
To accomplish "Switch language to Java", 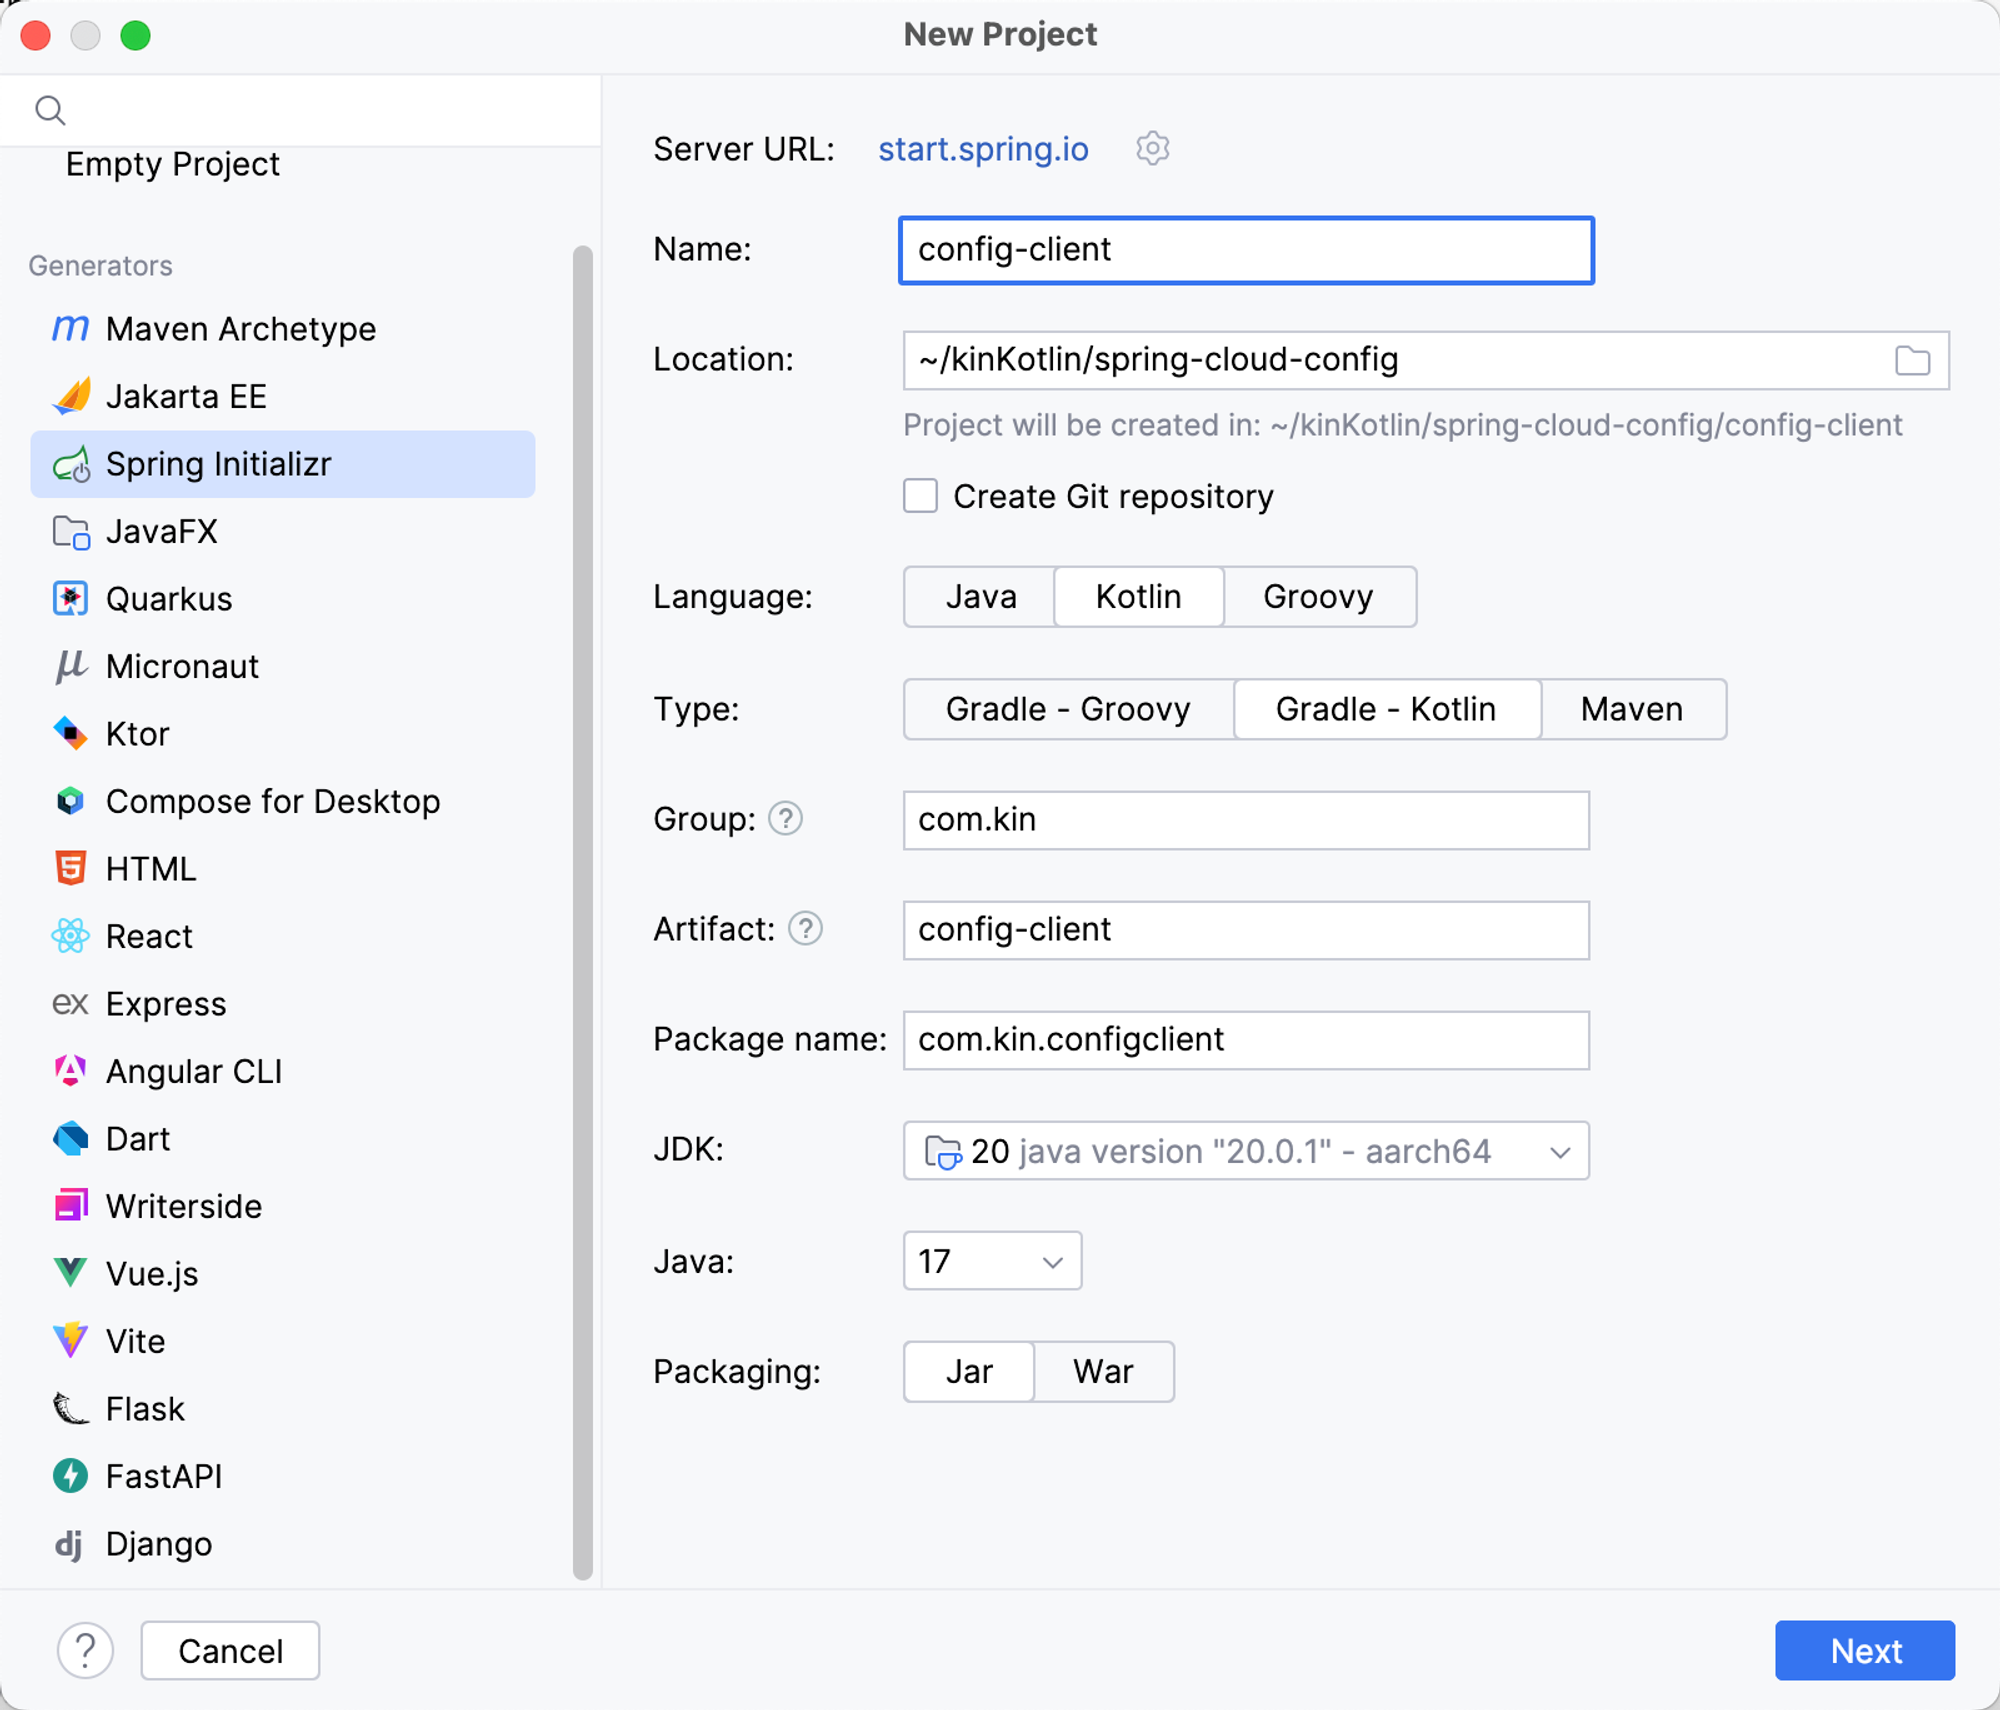I will [x=980, y=597].
